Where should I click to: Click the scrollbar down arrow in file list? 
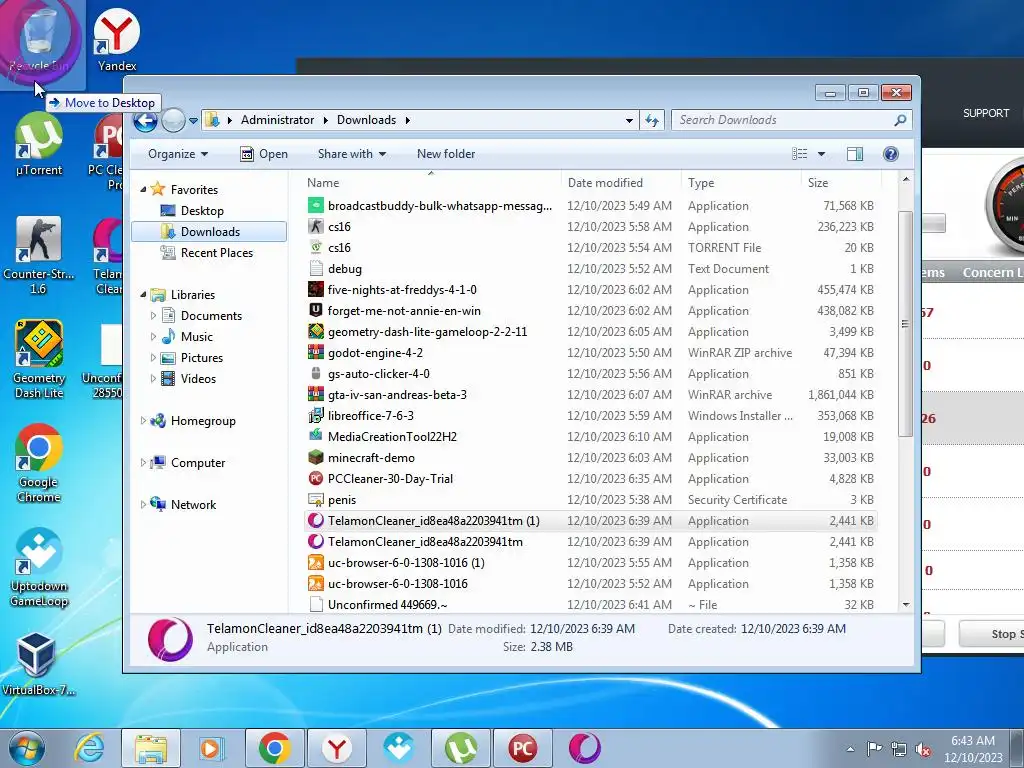coord(906,605)
